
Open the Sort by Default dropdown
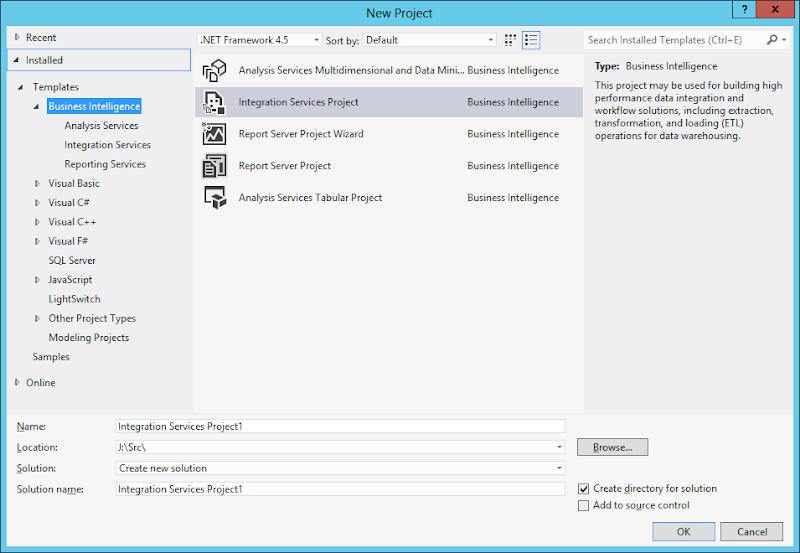(x=430, y=40)
